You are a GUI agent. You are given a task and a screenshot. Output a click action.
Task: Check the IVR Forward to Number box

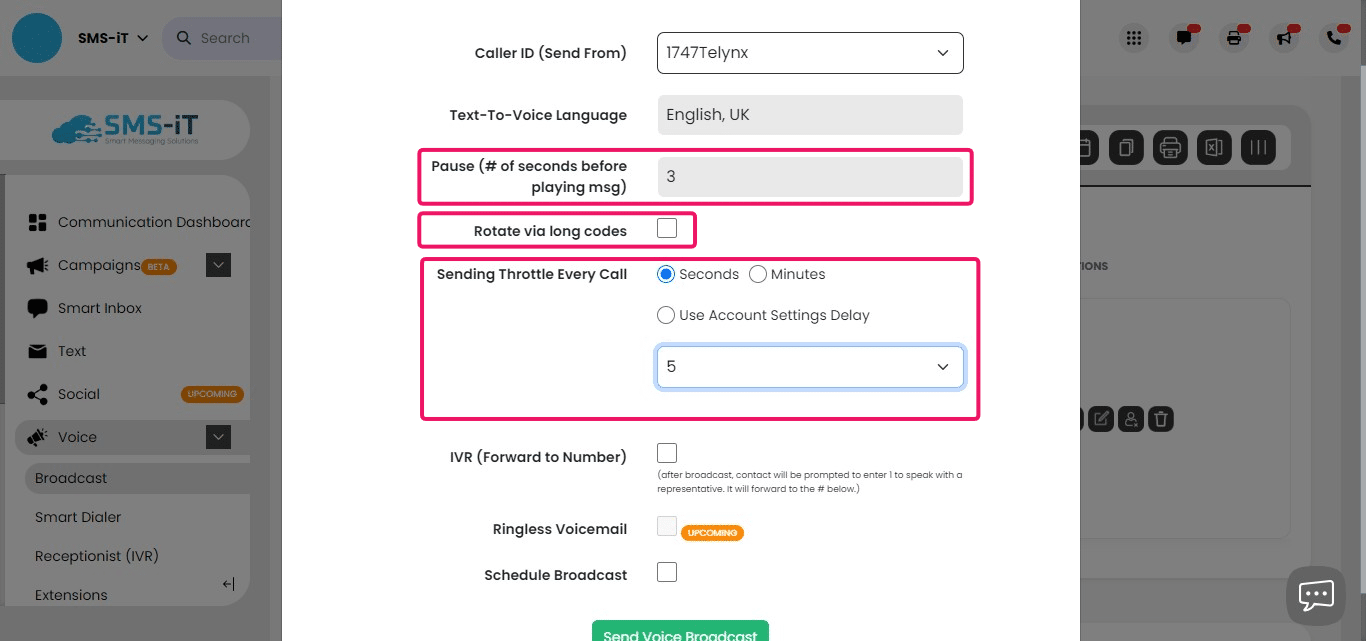[667, 453]
